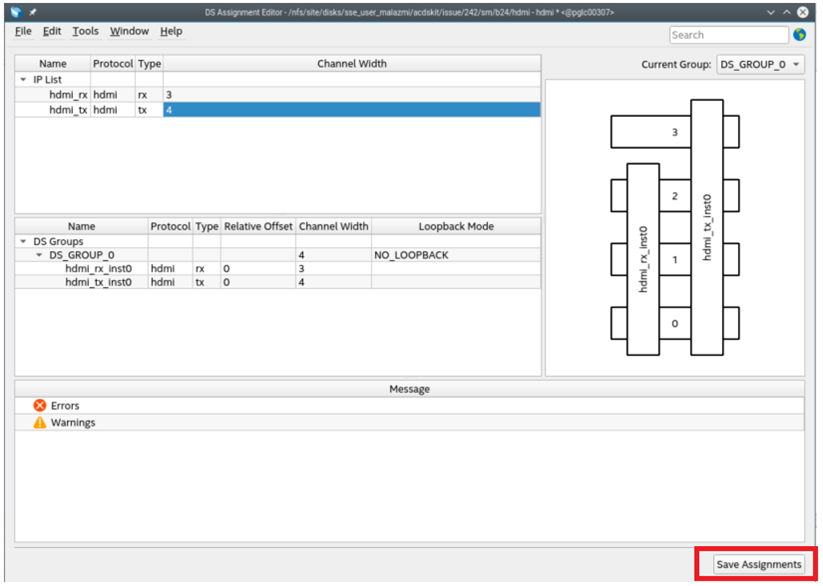Open the Help menu
Screen dimensions: 823x586
[x=171, y=32]
